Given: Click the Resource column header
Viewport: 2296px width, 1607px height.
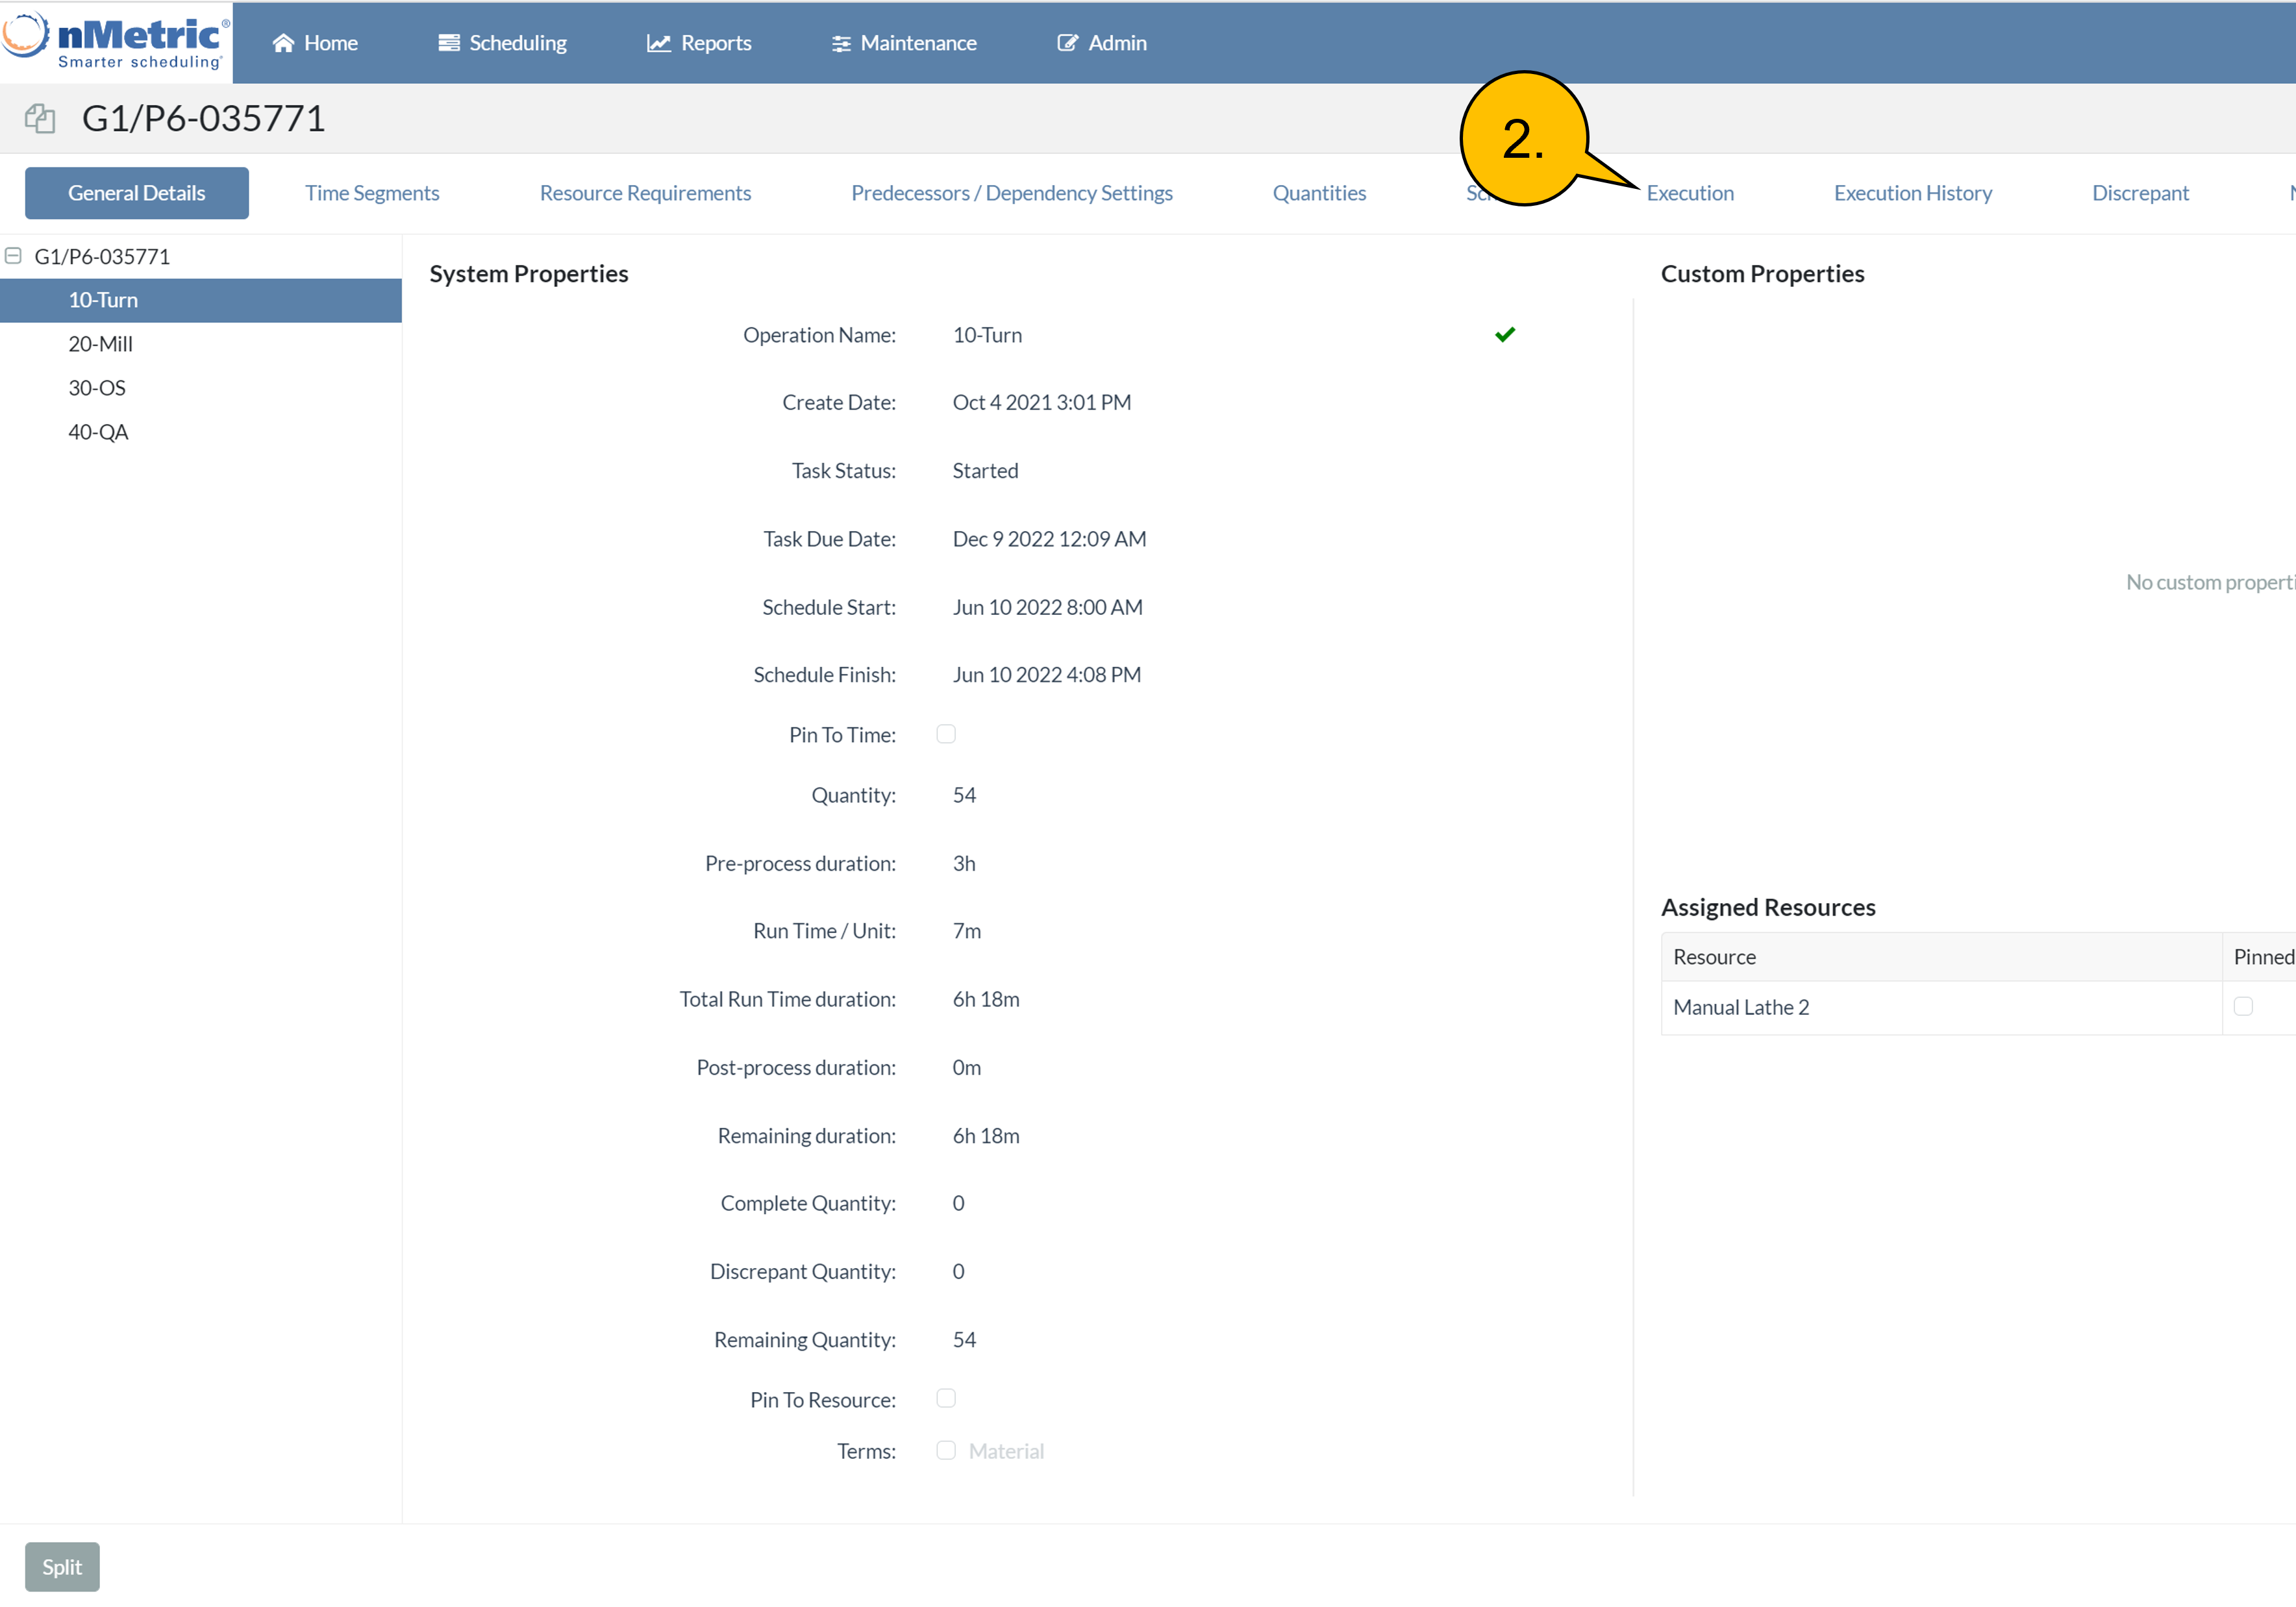Looking at the screenshot, I should click(1714, 957).
